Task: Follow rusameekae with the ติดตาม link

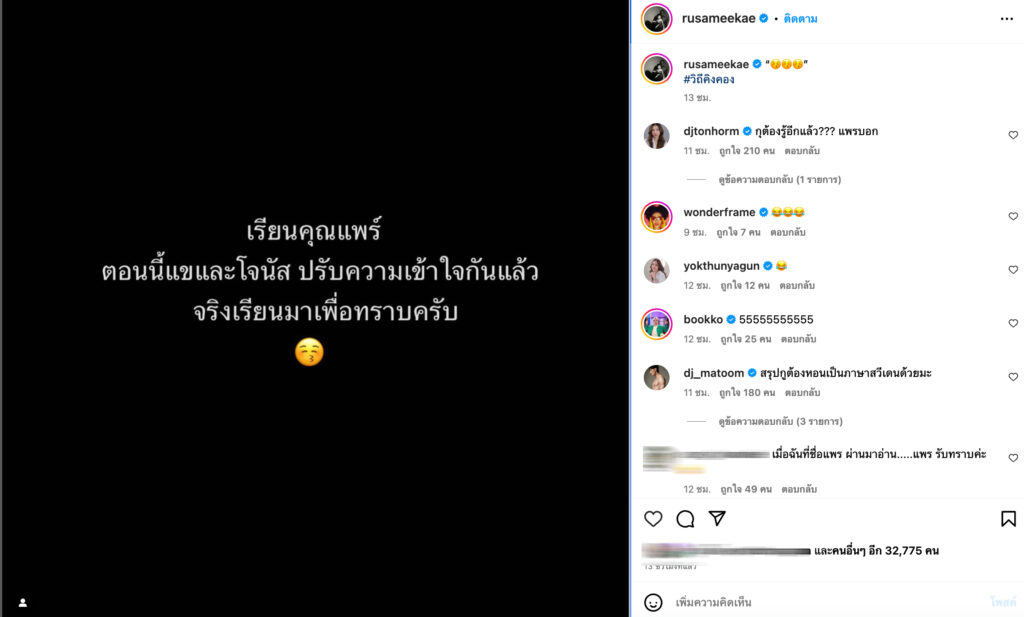Action: [x=800, y=19]
